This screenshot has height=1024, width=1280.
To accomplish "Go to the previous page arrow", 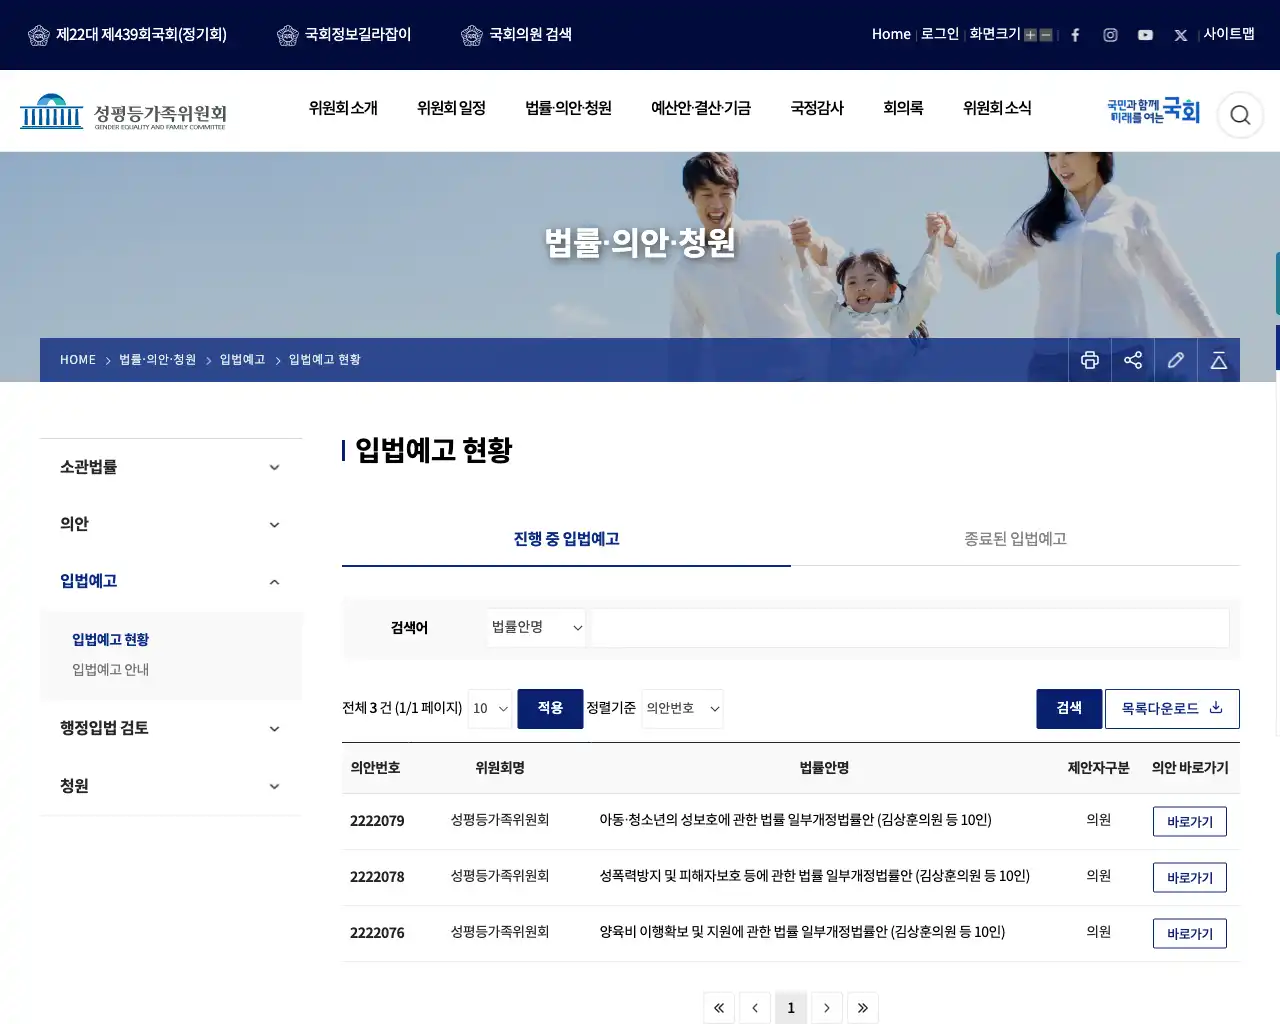I will click(x=755, y=1008).
